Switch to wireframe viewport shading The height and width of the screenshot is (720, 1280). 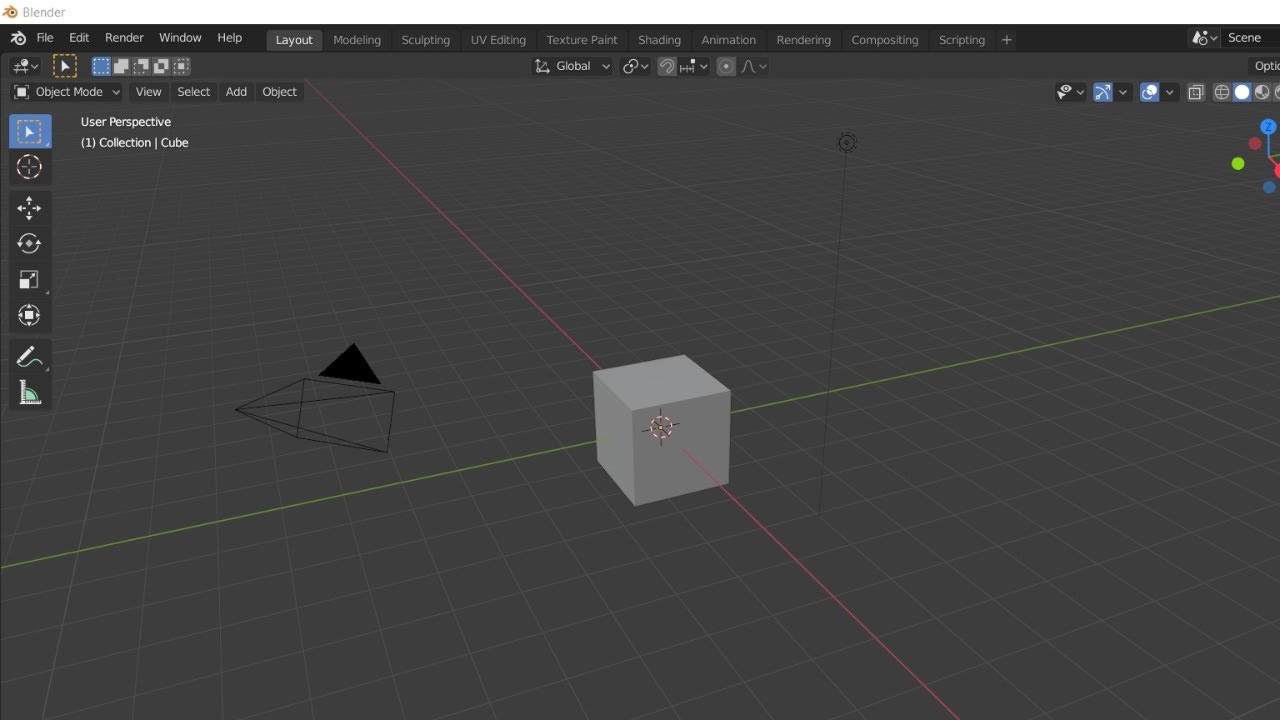click(1222, 92)
